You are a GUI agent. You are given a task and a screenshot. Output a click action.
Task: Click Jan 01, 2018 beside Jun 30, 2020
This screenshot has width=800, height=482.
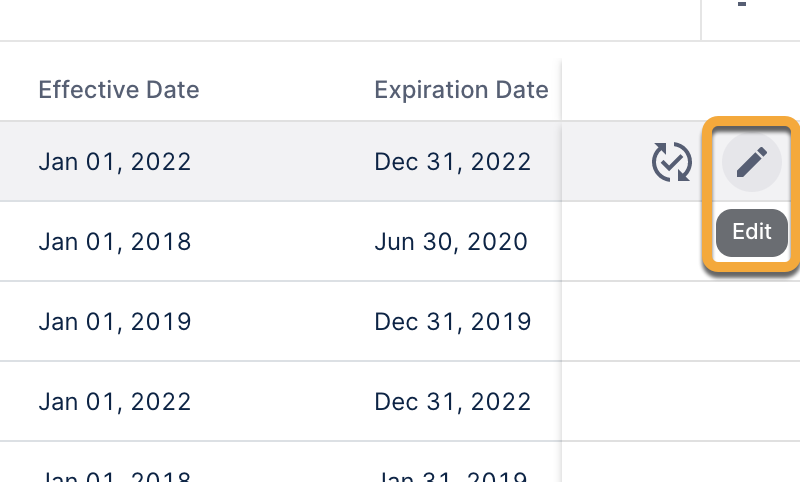pos(115,242)
